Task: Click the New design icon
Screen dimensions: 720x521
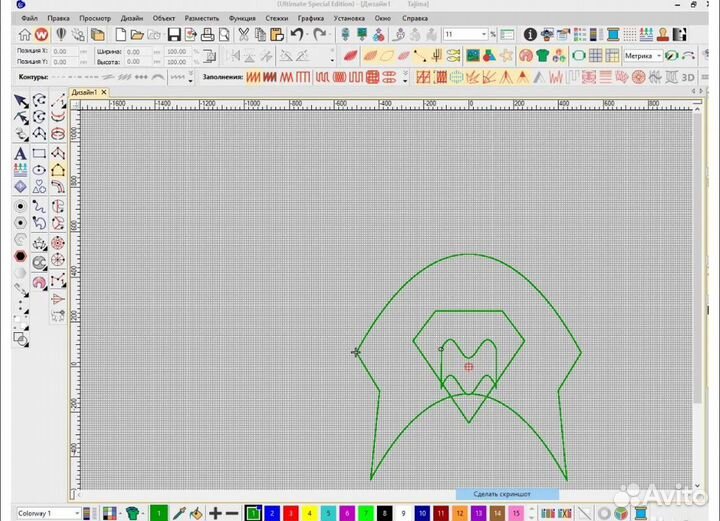Action: pyautogui.click(x=120, y=34)
